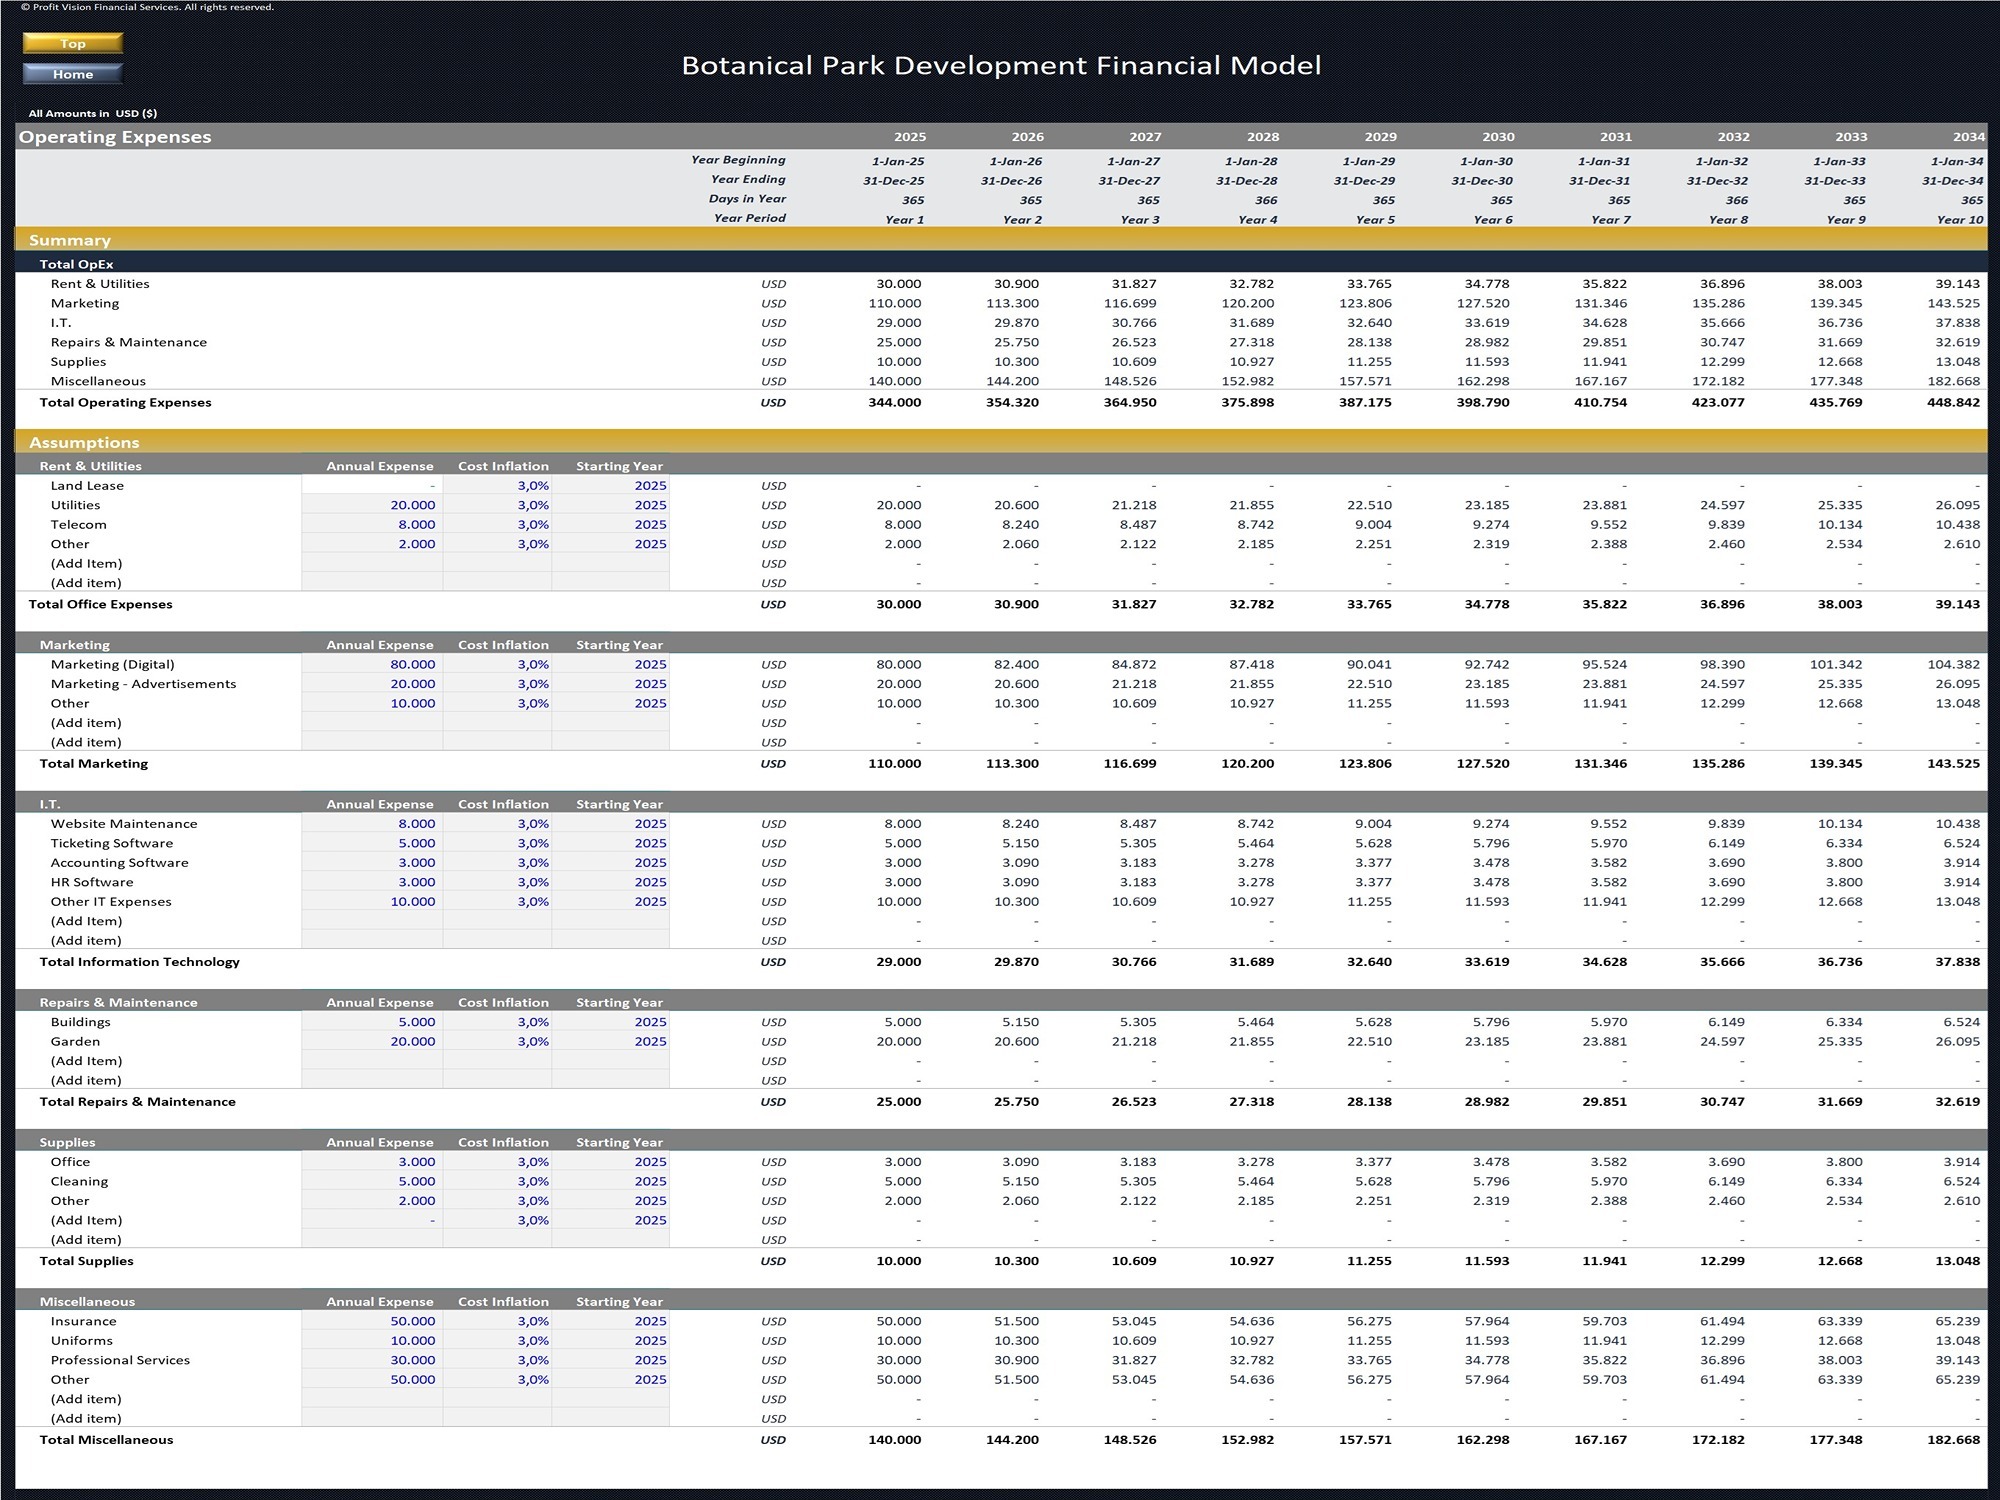Select Telecom annual expense cell 8.000
Screen dimensions: 2000x1500
(372, 524)
